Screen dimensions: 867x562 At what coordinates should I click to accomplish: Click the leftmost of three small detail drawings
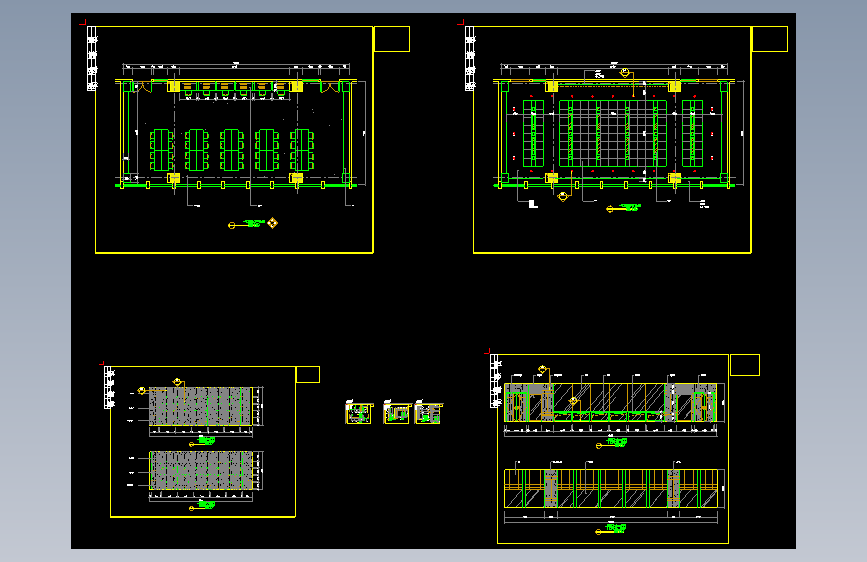(359, 413)
